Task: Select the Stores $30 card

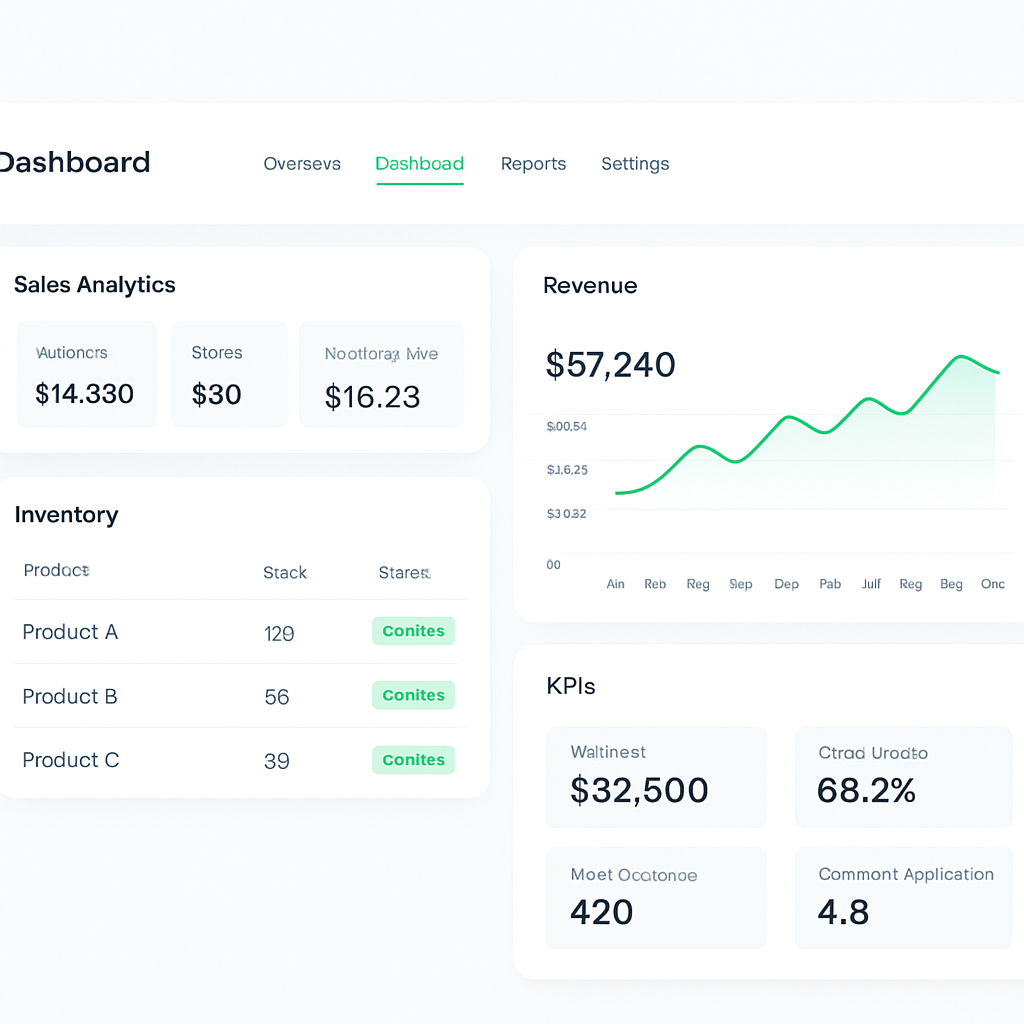Action: pos(229,374)
